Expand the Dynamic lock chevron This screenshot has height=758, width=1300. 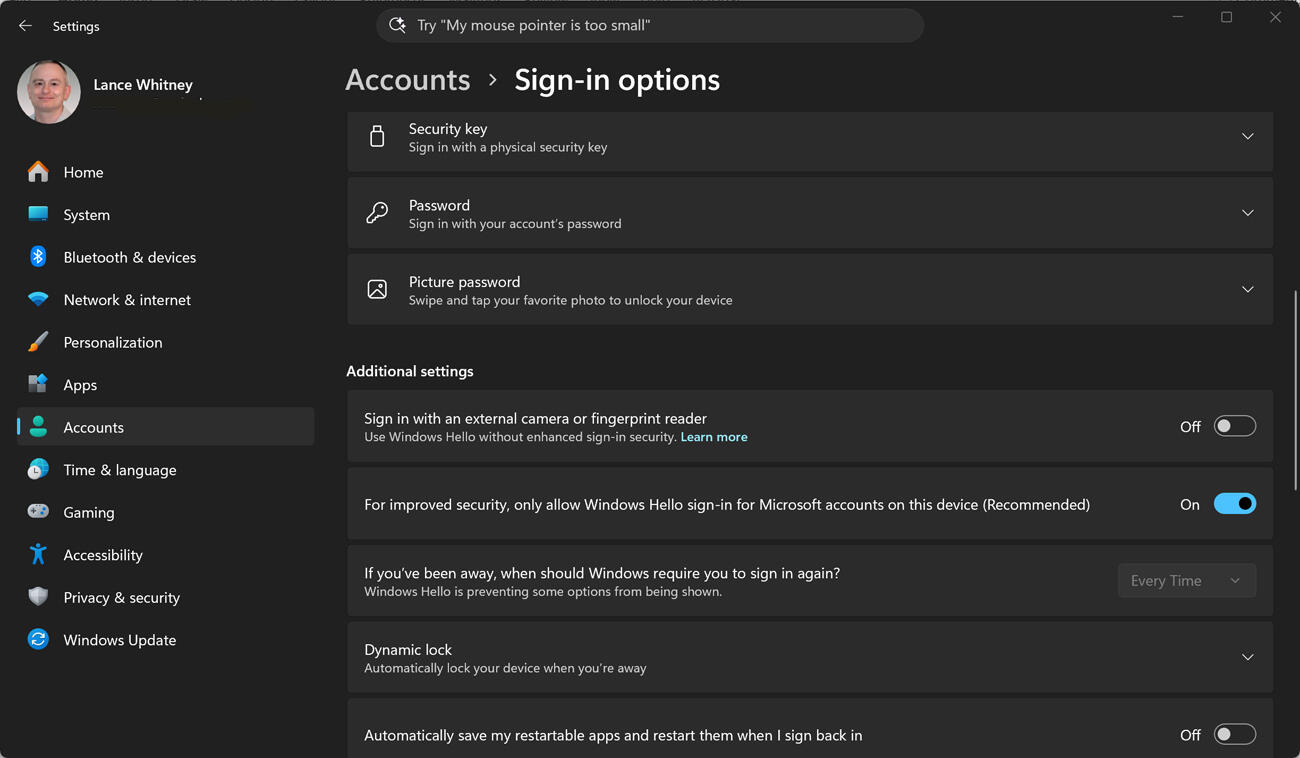(1247, 657)
